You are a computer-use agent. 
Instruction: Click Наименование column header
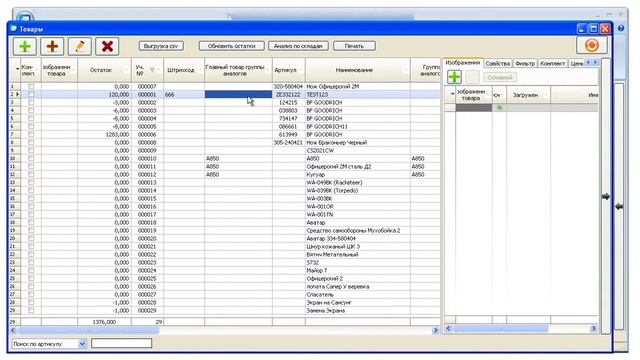(x=354, y=70)
